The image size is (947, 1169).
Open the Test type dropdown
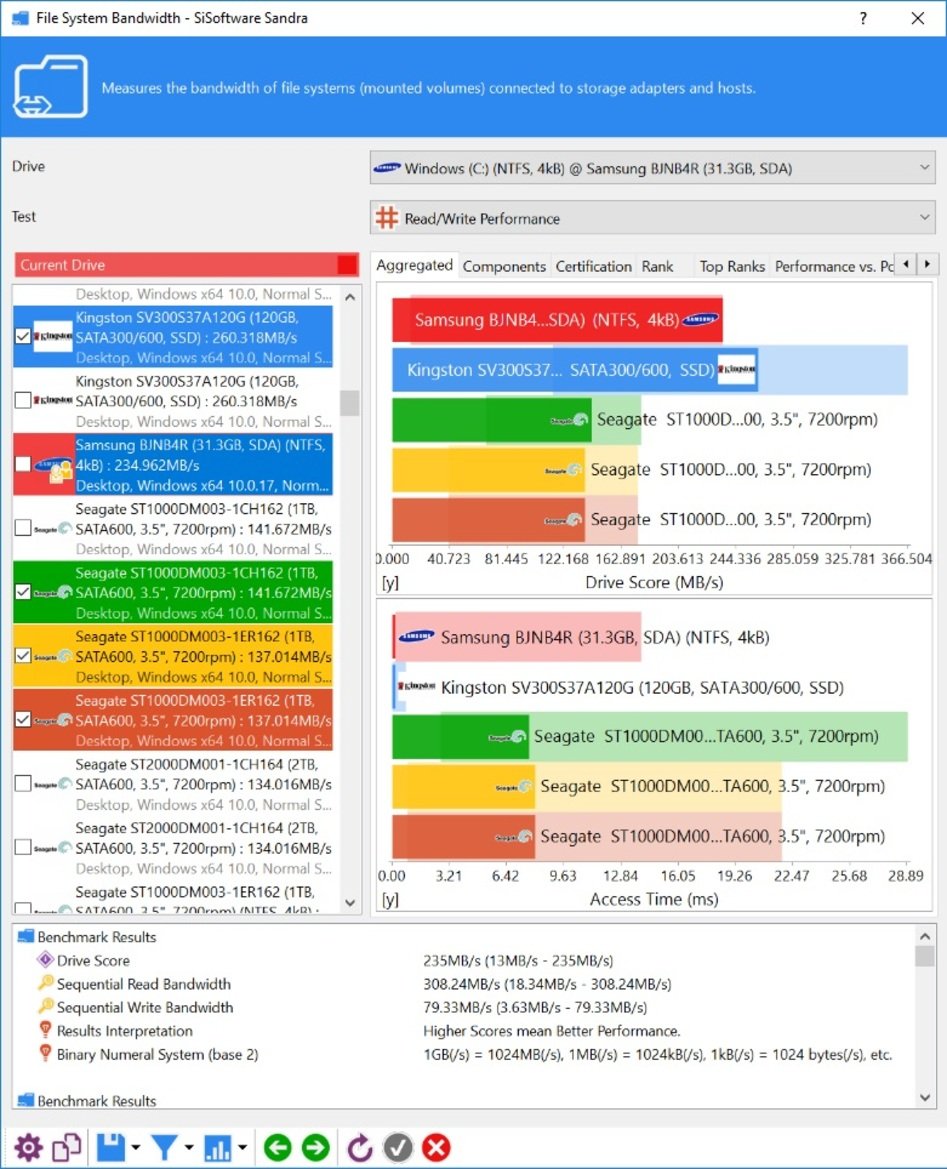[652, 218]
